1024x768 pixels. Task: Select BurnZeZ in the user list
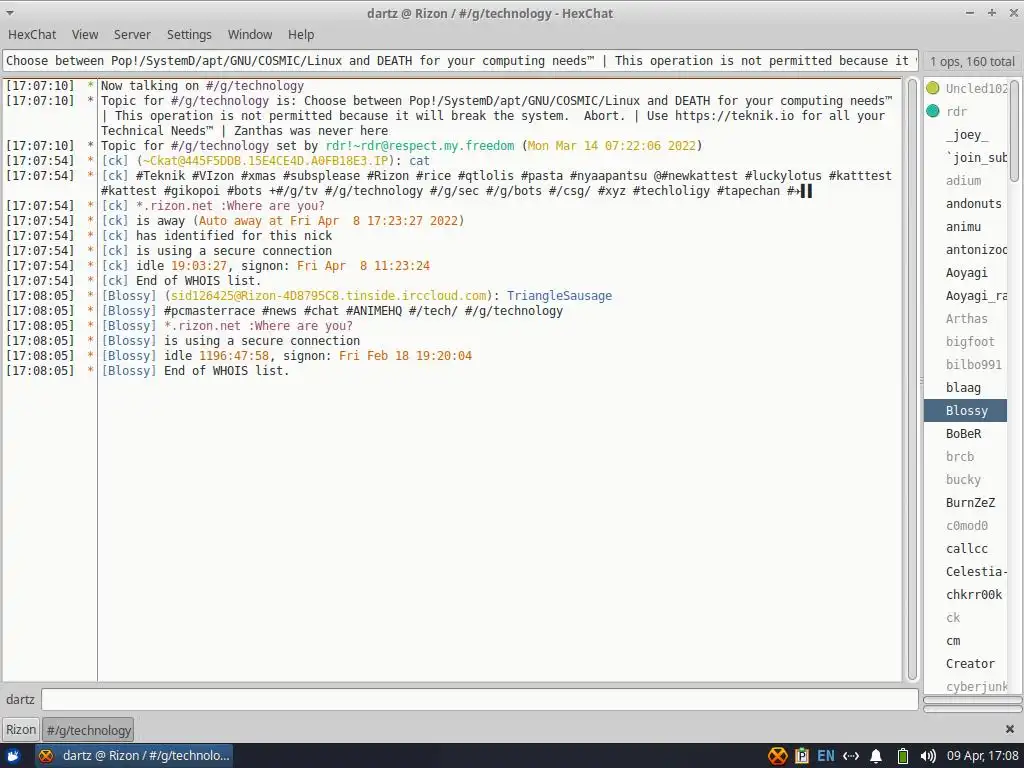(x=966, y=502)
